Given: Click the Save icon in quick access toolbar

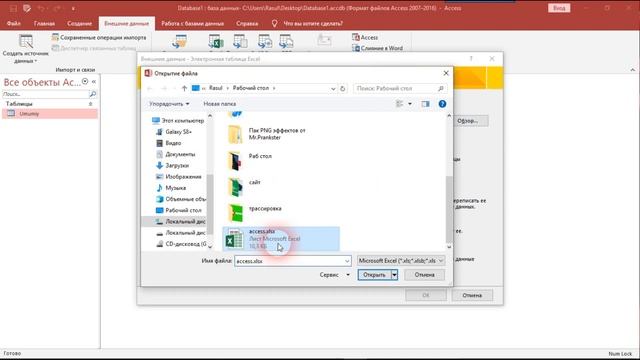Looking at the screenshot, I should [13, 8].
